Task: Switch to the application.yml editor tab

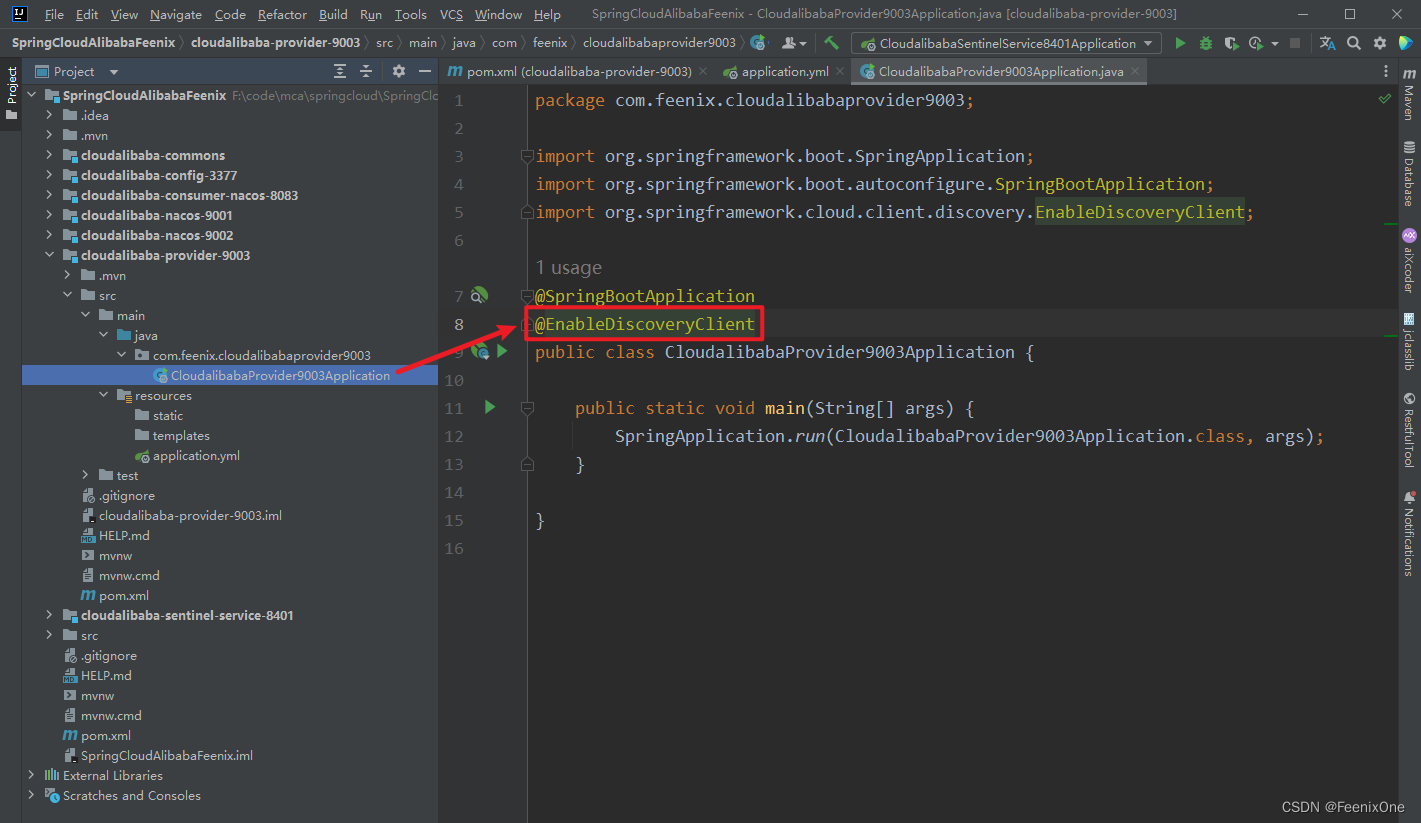Action: (x=785, y=71)
